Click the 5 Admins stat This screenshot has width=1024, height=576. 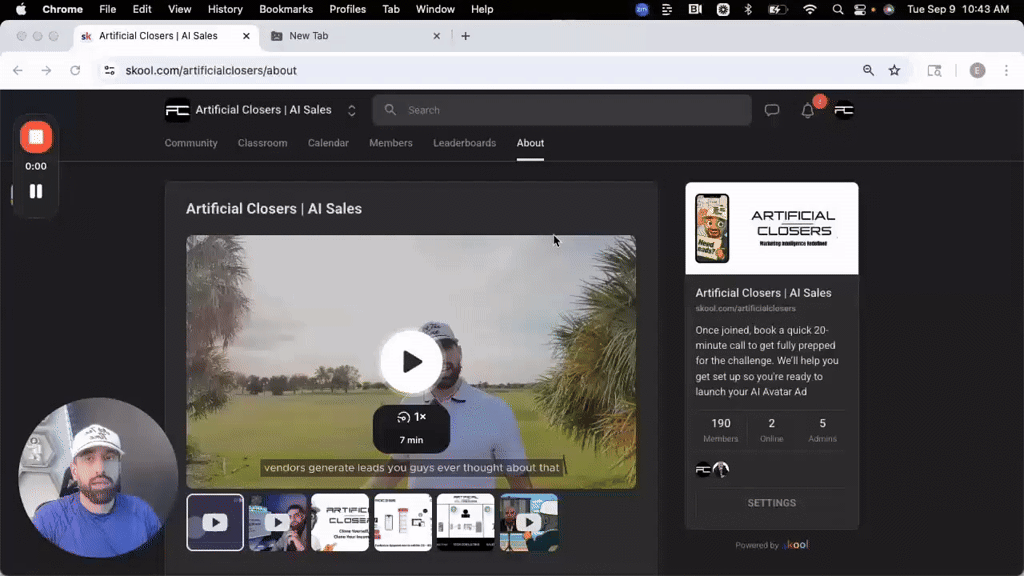tap(822, 430)
